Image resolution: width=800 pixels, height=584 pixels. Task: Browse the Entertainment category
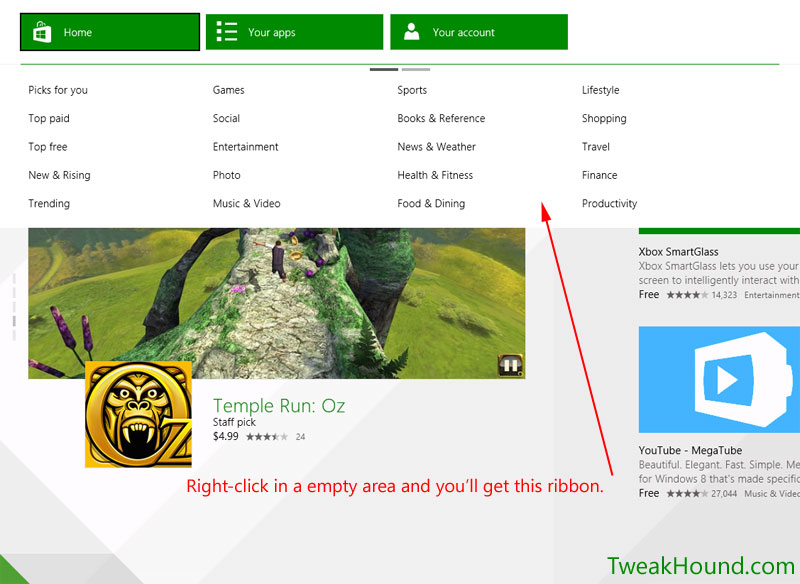[245, 147]
